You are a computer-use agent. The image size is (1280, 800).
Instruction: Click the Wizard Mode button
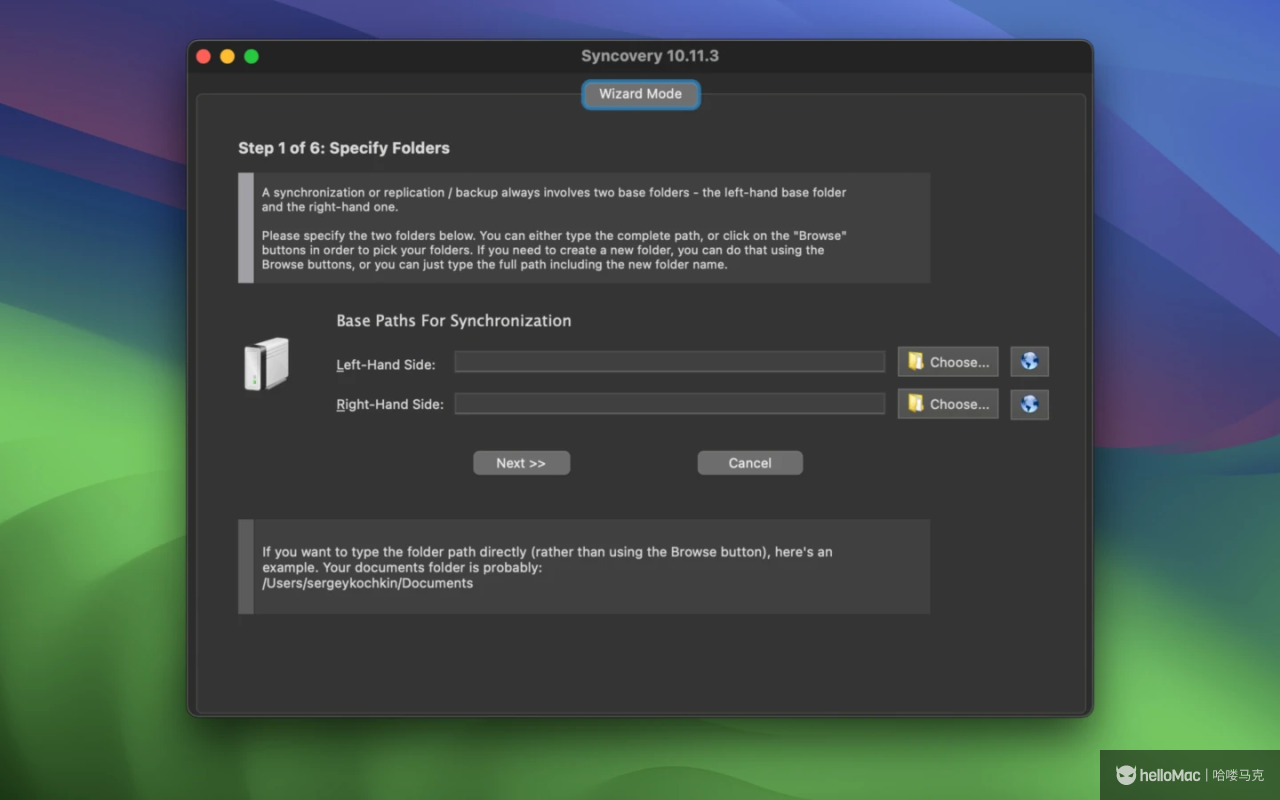pyautogui.click(x=640, y=94)
